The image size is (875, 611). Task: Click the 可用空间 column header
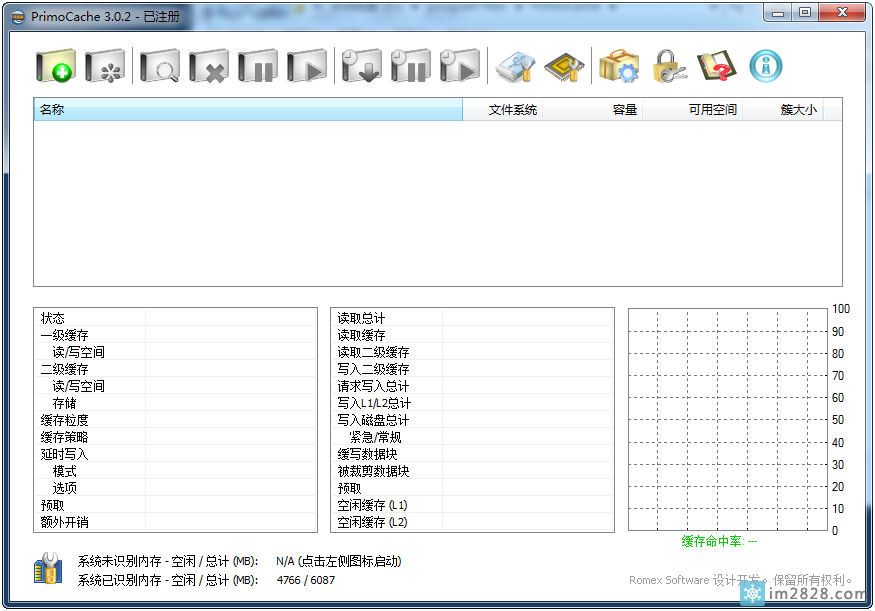pyautogui.click(x=692, y=110)
